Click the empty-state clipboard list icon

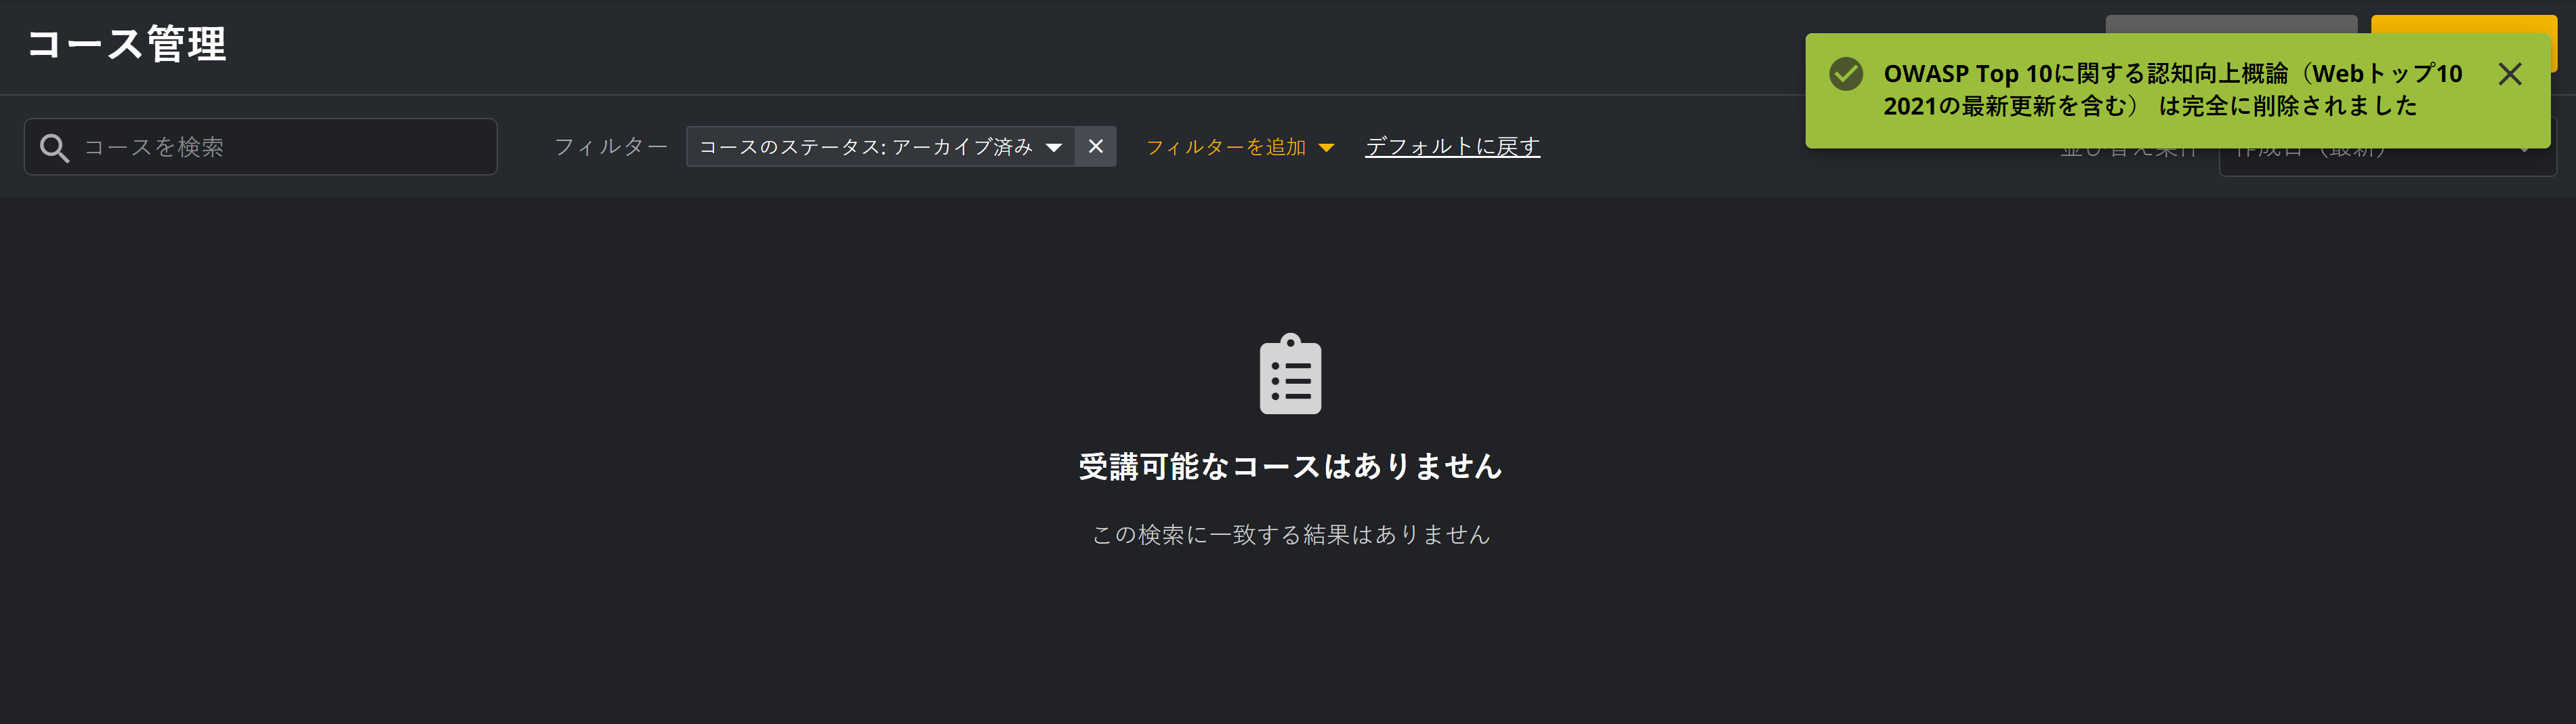tap(1290, 374)
